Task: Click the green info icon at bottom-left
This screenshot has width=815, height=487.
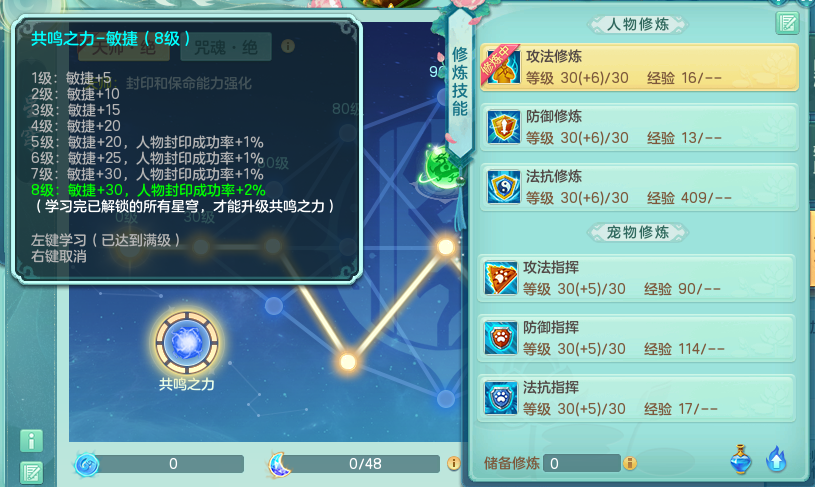Action: coord(32,441)
